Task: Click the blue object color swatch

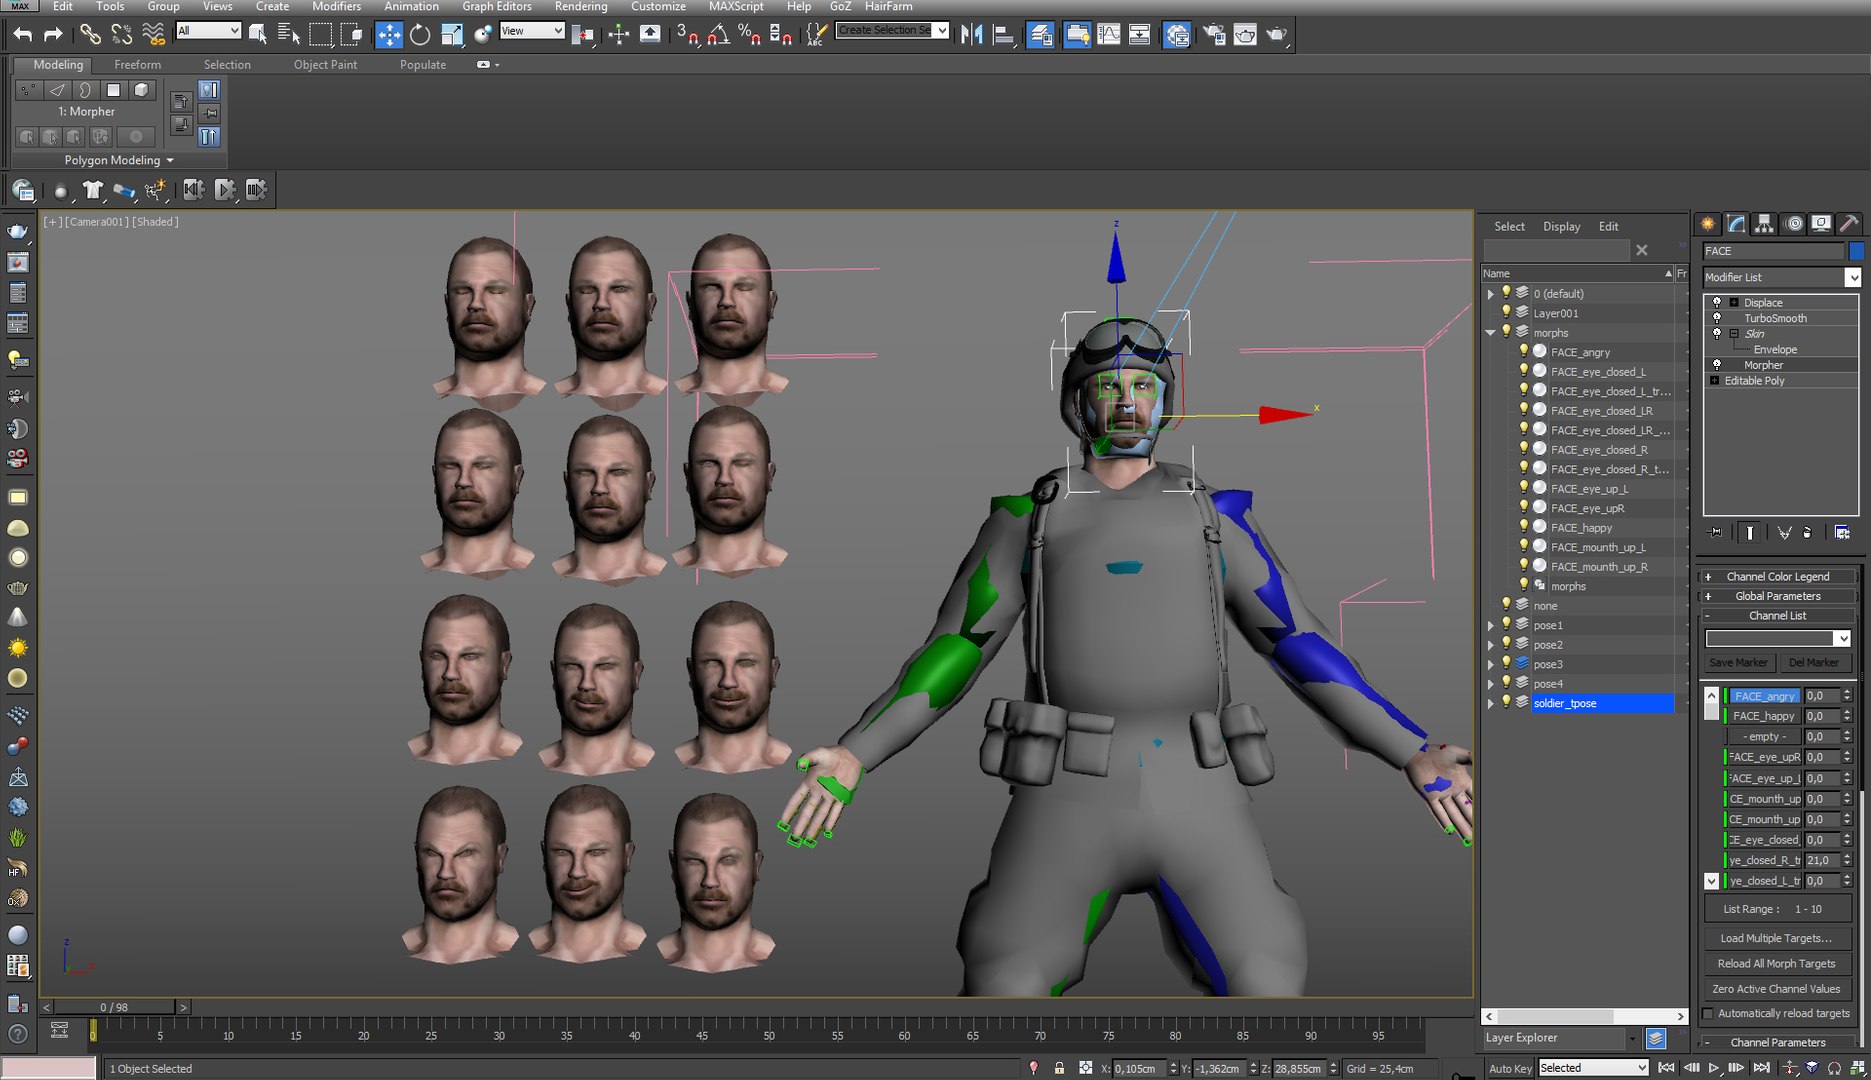Action: 1856,251
